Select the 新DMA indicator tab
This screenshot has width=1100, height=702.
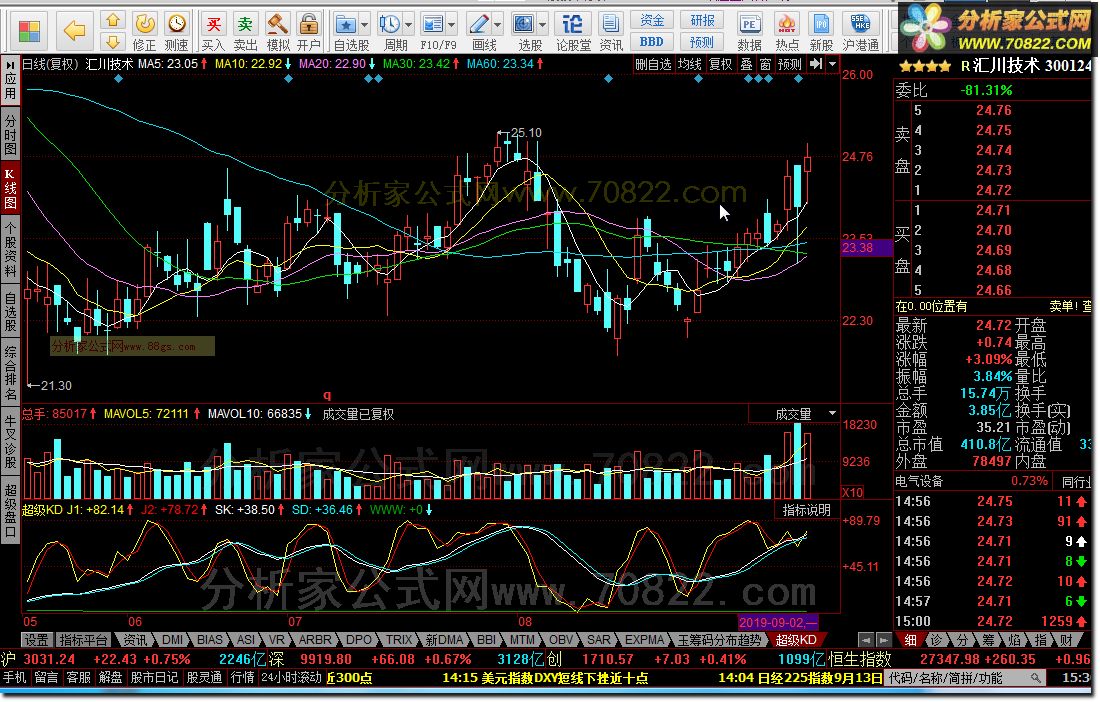click(444, 640)
